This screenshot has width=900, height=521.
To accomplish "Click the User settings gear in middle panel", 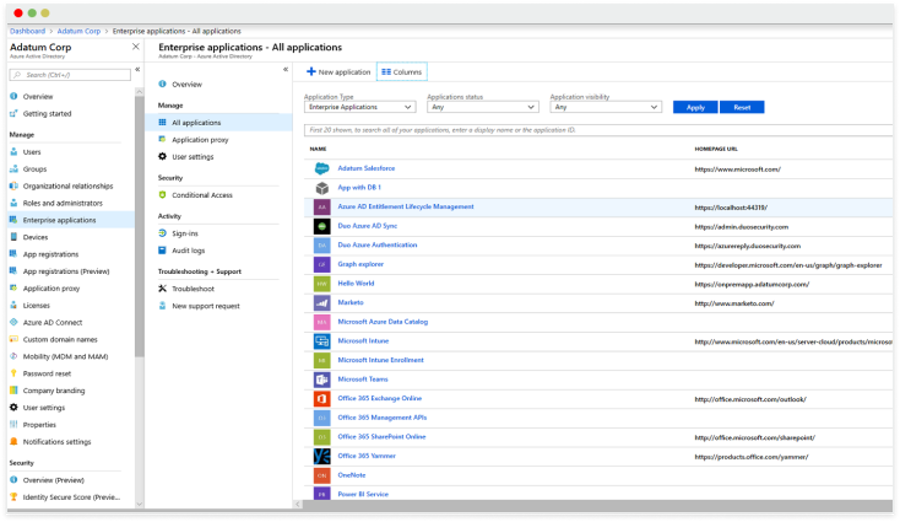I will pyautogui.click(x=162, y=157).
